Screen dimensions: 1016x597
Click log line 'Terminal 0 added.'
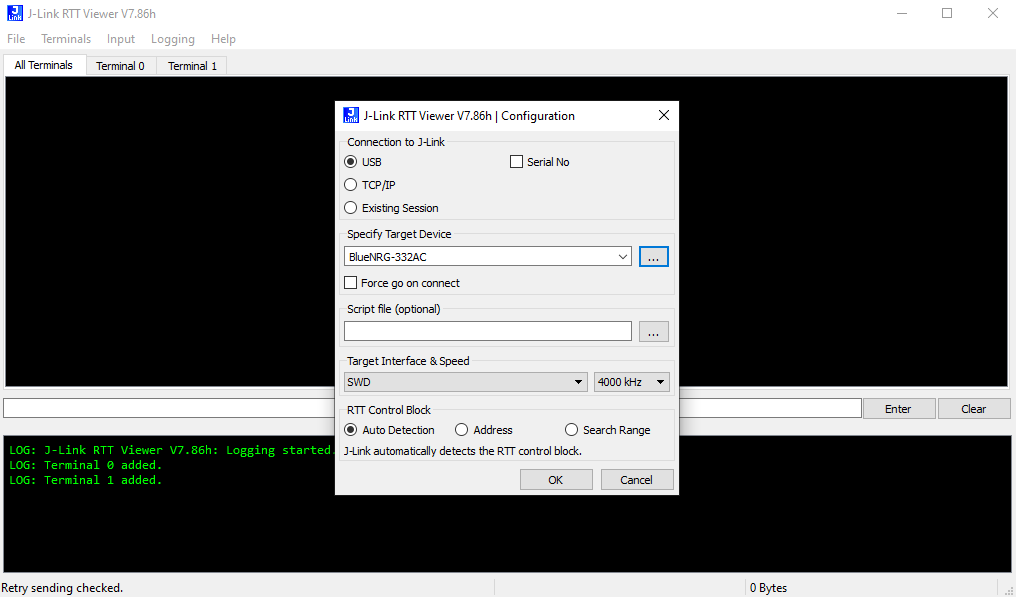click(x=86, y=465)
